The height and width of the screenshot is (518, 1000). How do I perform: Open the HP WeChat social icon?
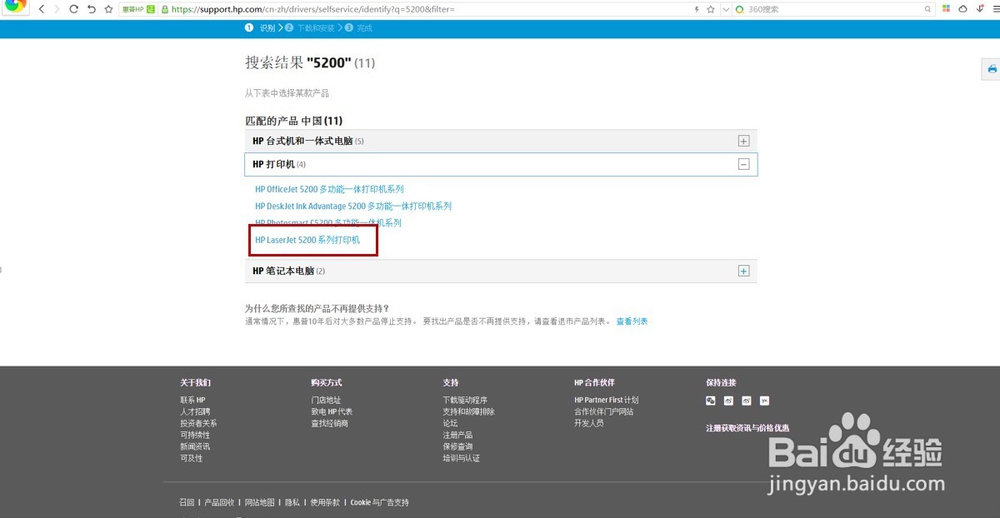[710, 401]
